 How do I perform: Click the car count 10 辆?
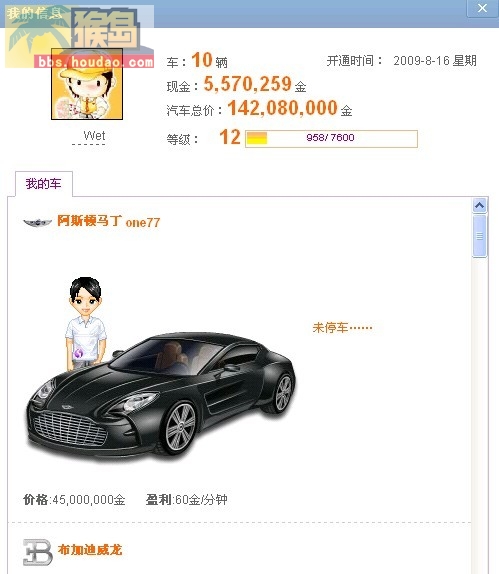tap(209, 60)
